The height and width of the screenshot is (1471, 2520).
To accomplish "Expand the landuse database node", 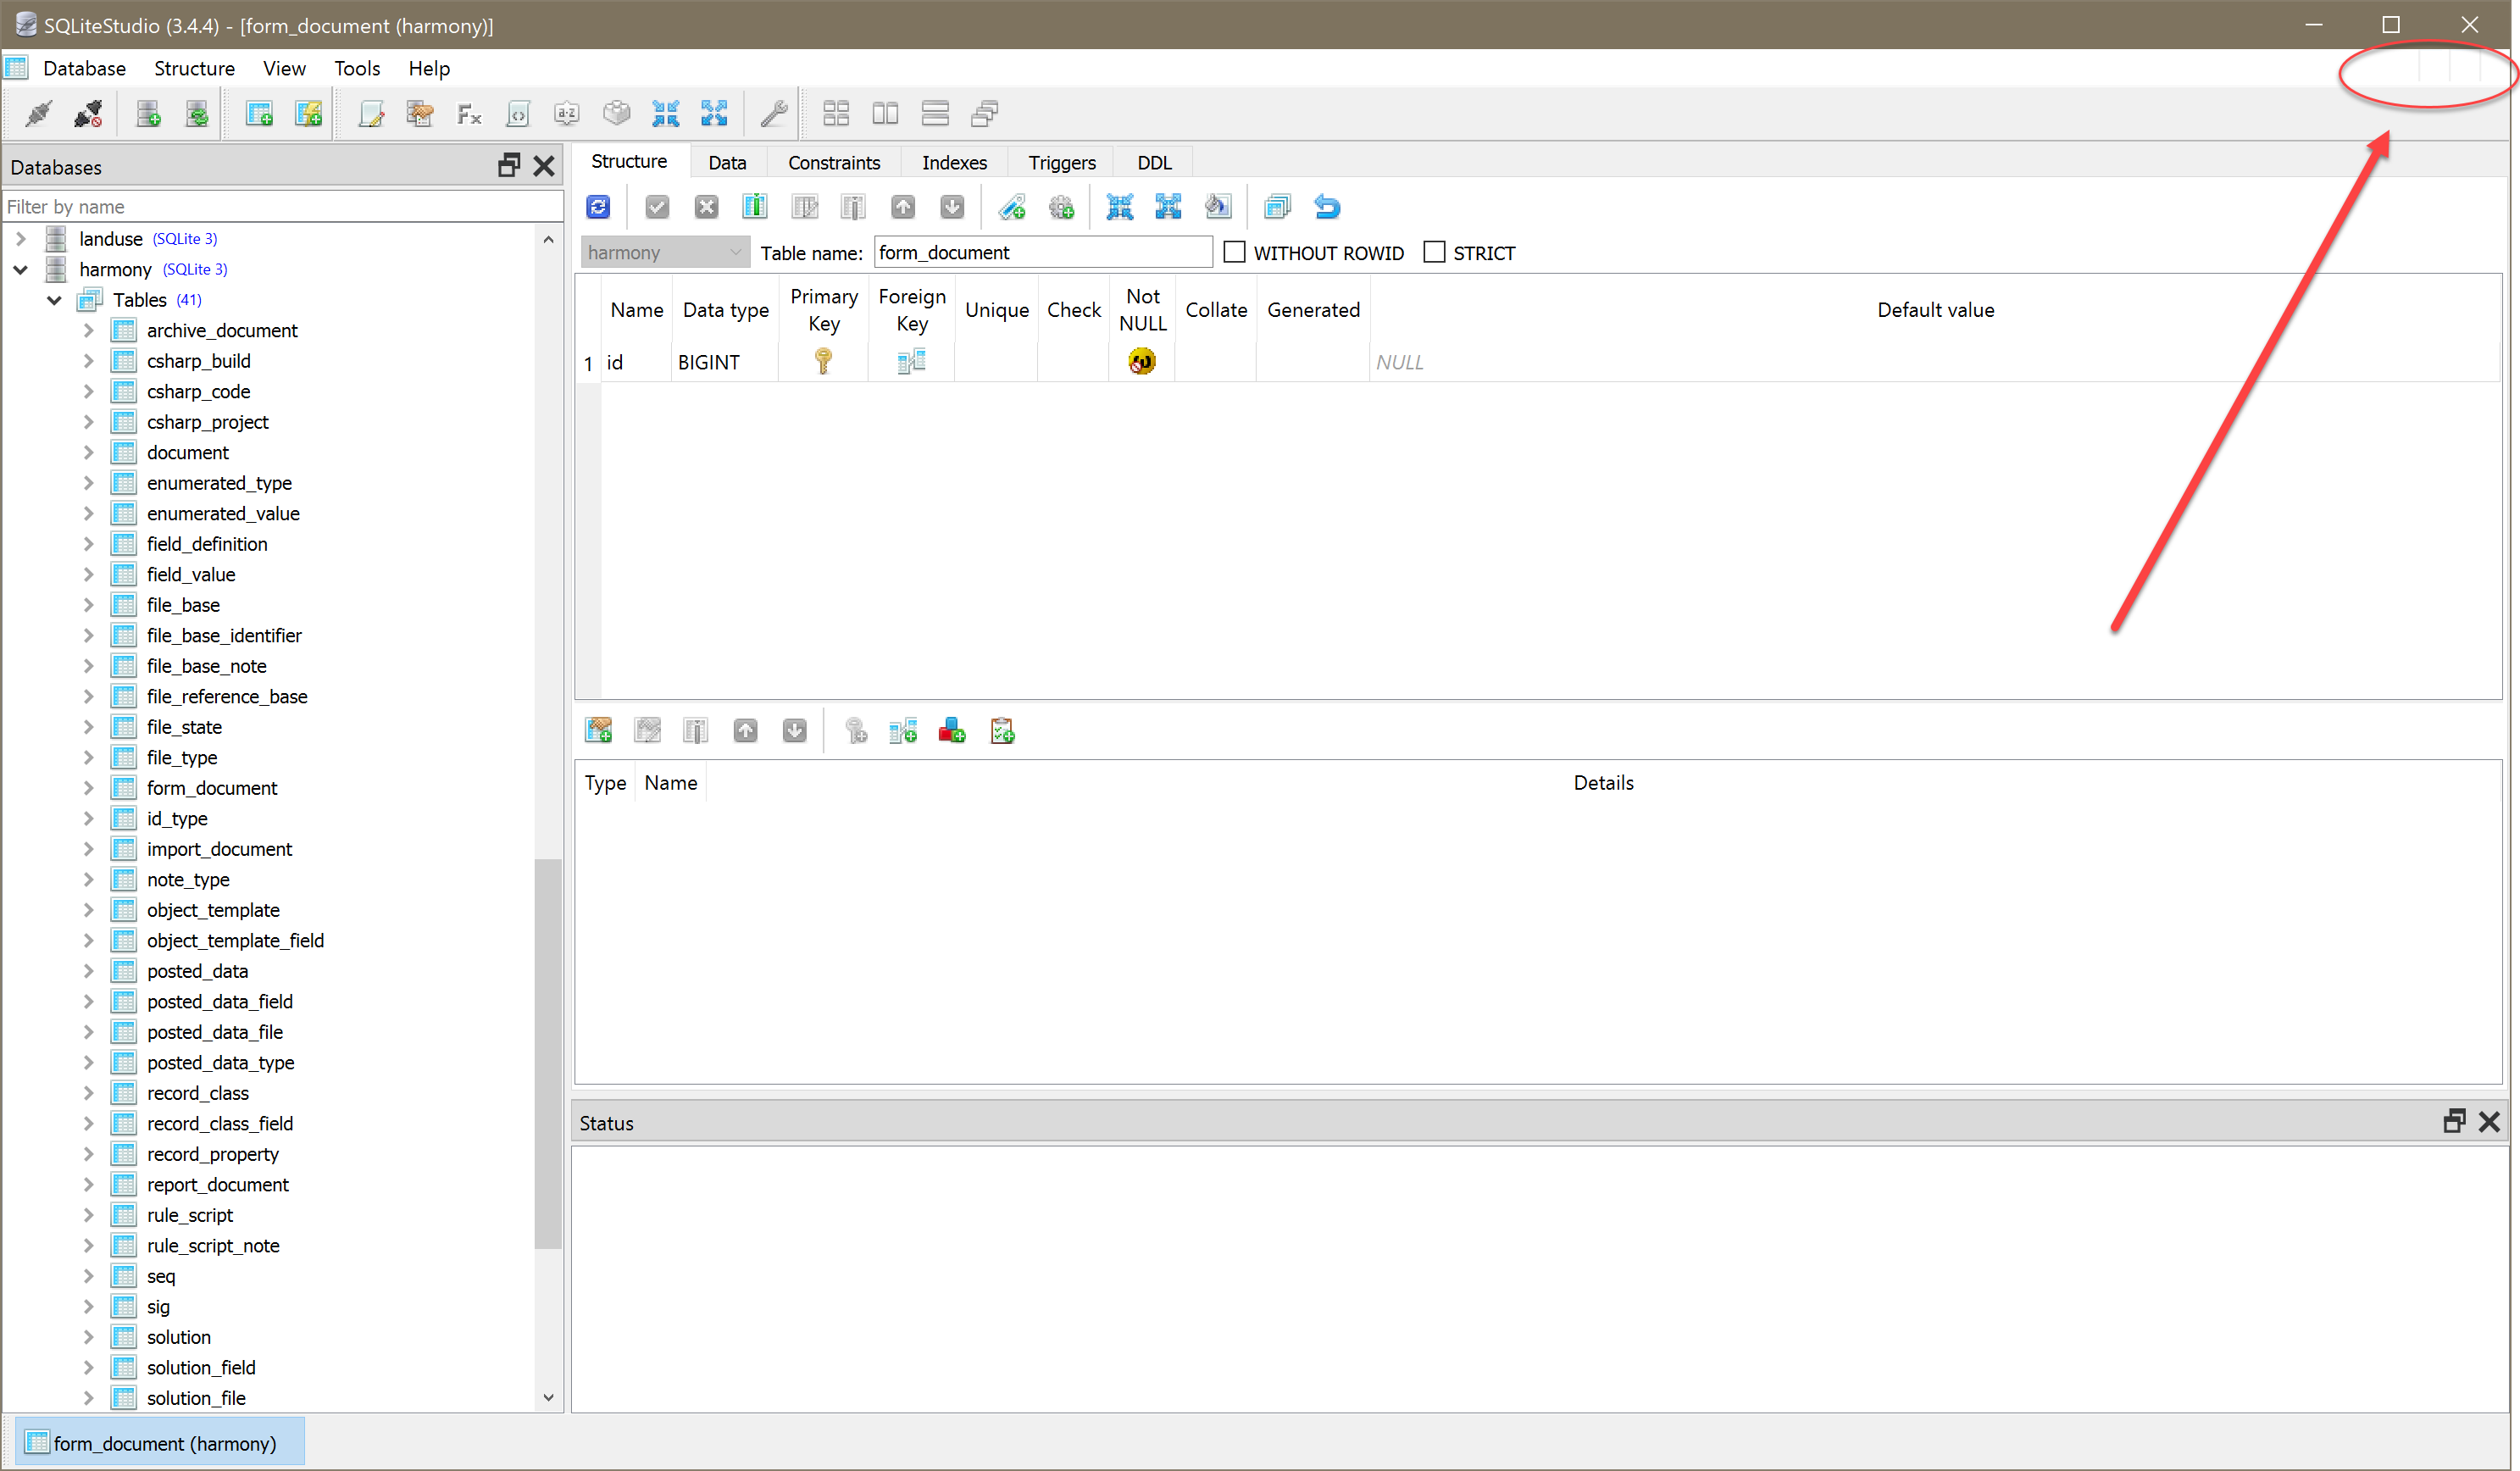I will (x=21, y=239).
